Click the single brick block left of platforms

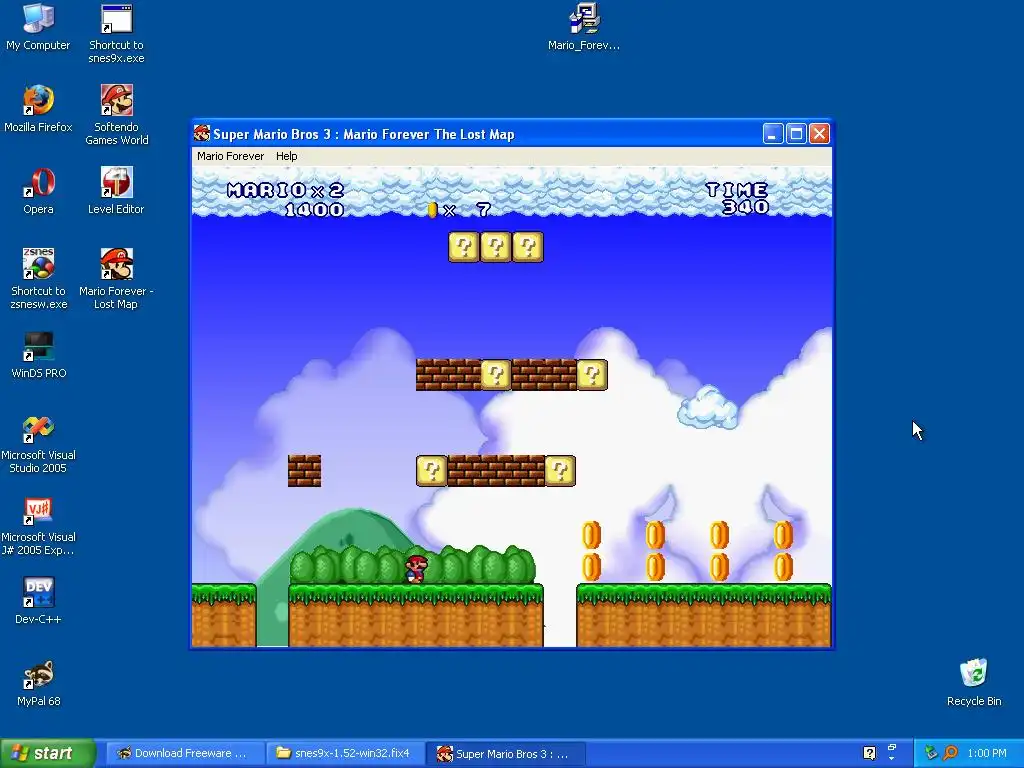[x=304, y=471]
